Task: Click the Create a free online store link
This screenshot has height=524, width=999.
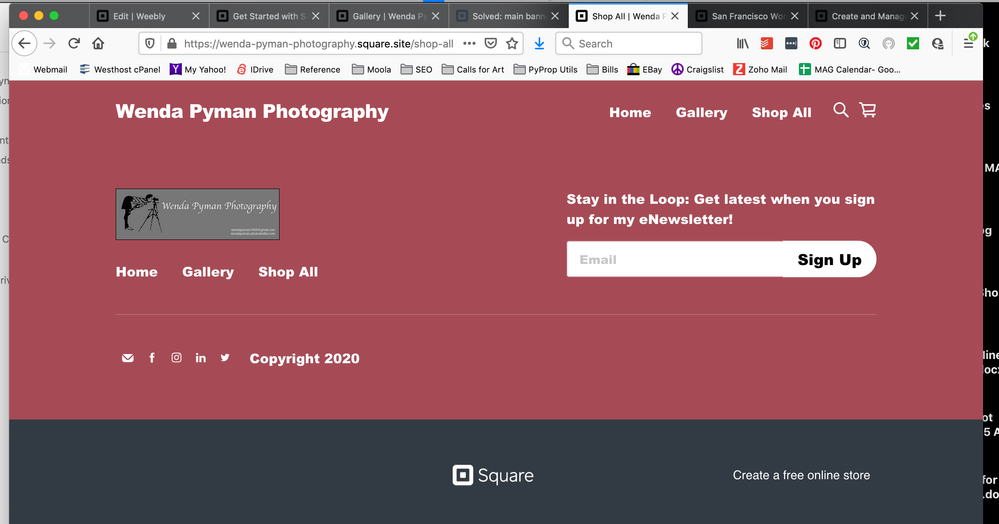Action: pos(801,475)
